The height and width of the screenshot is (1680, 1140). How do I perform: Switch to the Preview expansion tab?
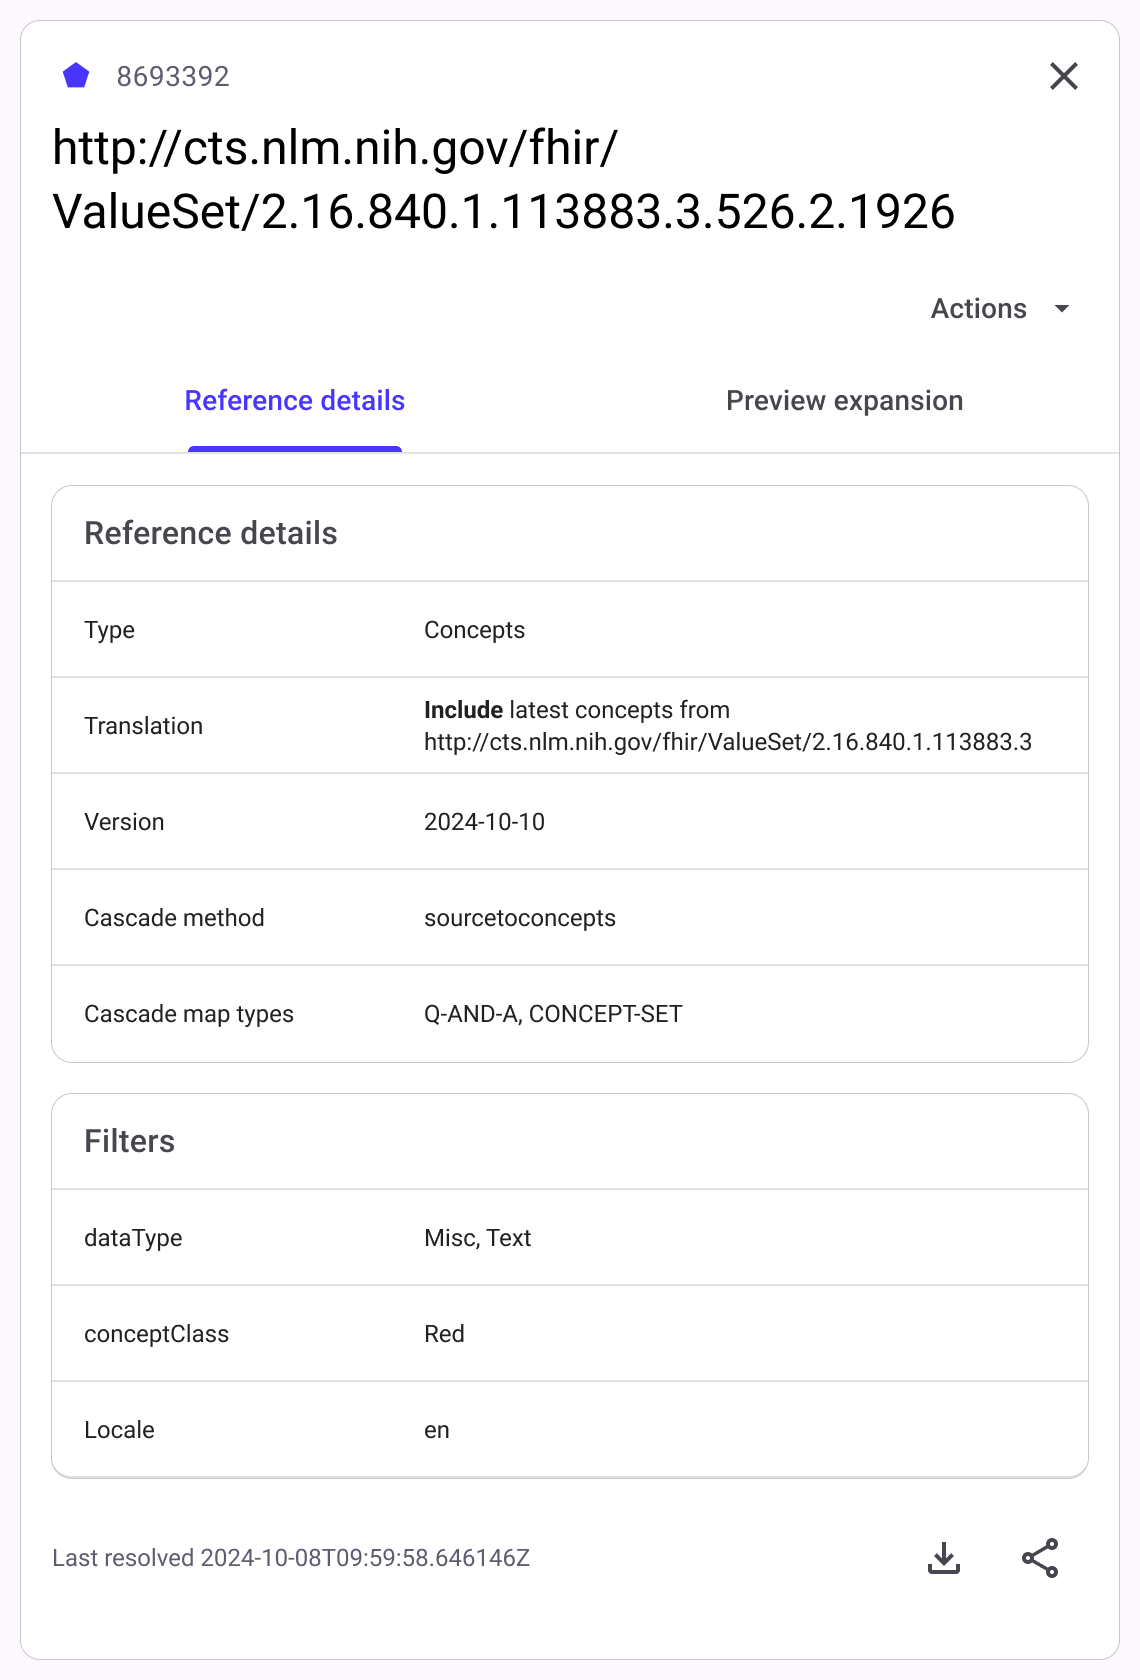pyautogui.click(x=844, y=401)
